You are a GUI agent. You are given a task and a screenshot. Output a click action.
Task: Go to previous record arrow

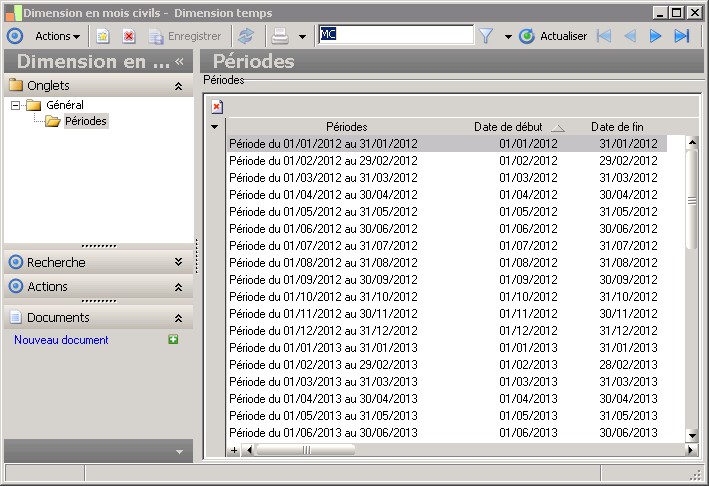coord(630,36)
